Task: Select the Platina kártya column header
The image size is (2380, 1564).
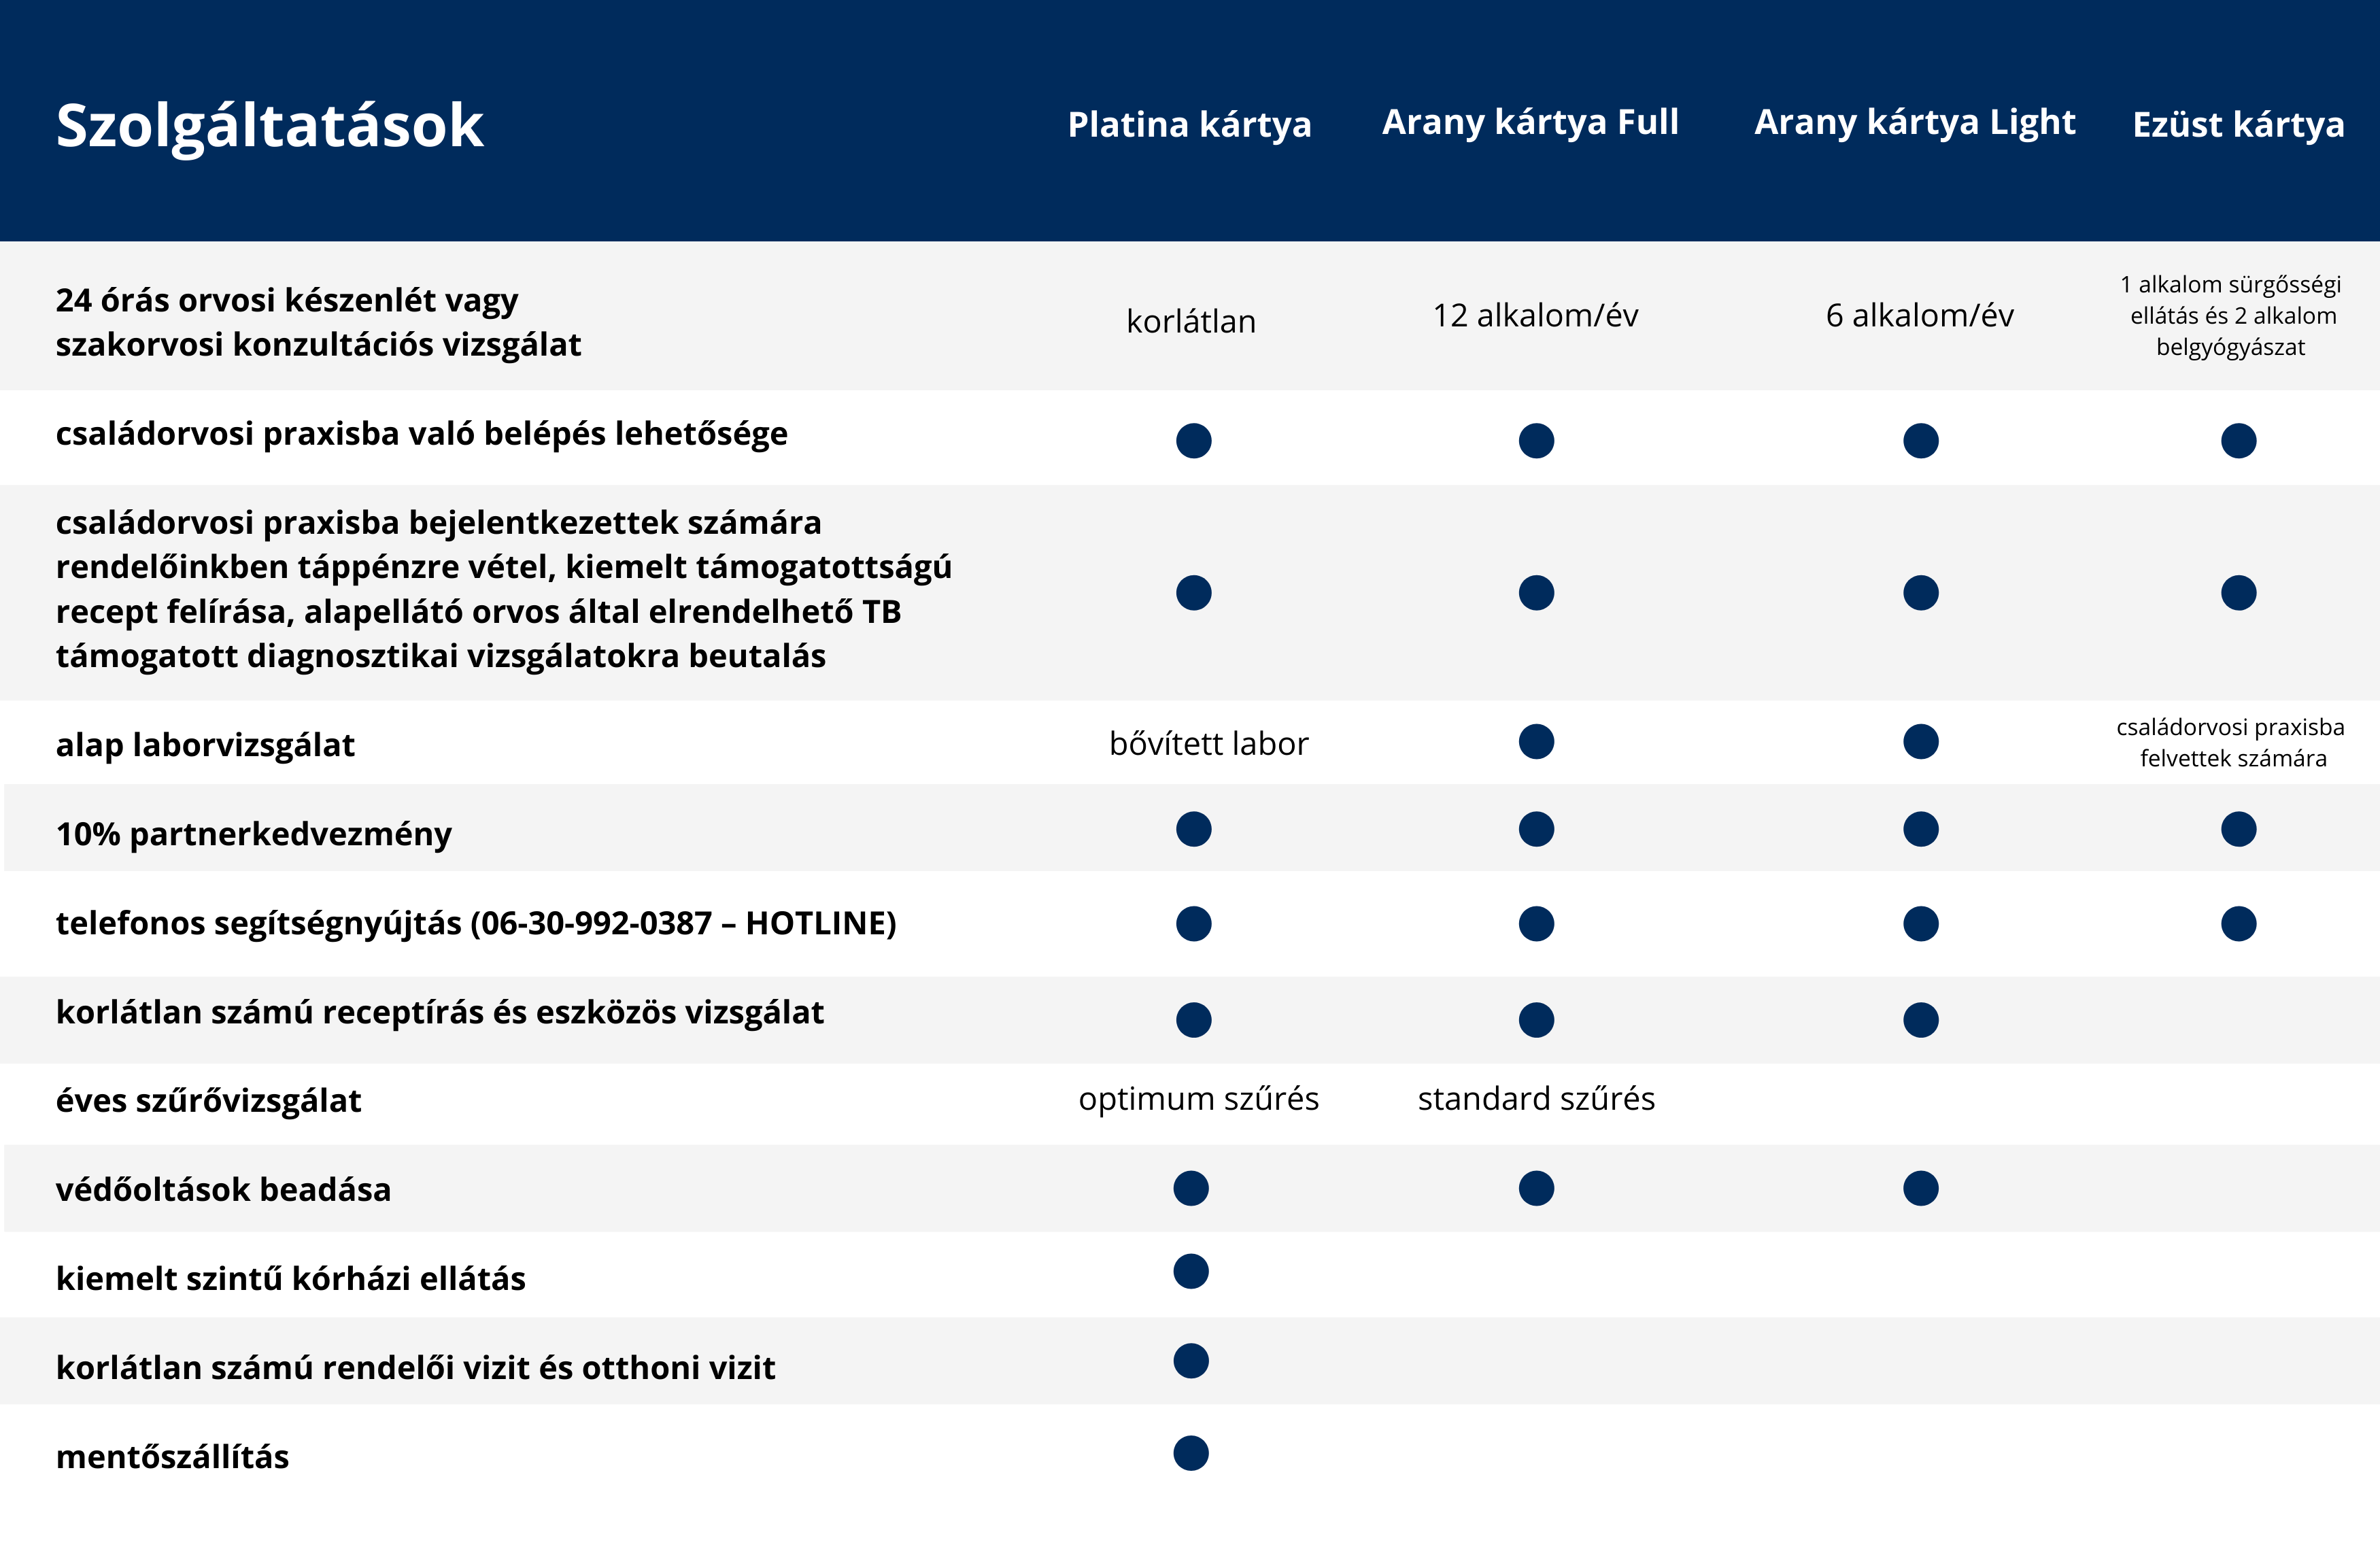Action: 1189,125
